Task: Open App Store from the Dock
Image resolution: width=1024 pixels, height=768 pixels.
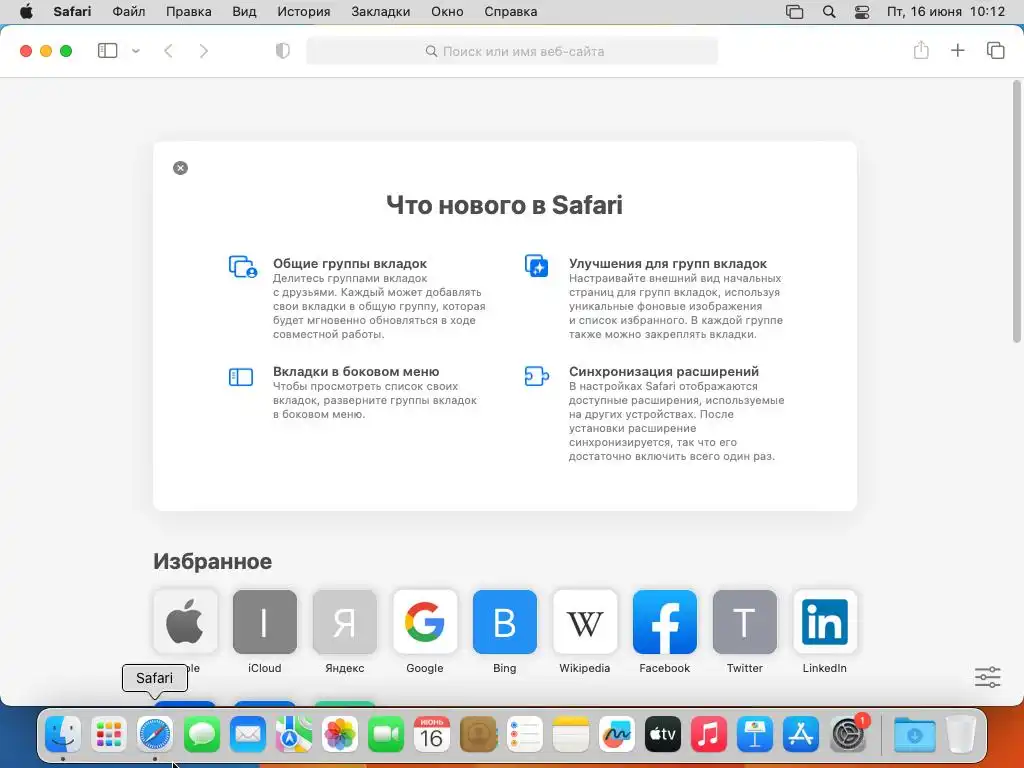Action: pyautogui.click(x=801, y=735)
